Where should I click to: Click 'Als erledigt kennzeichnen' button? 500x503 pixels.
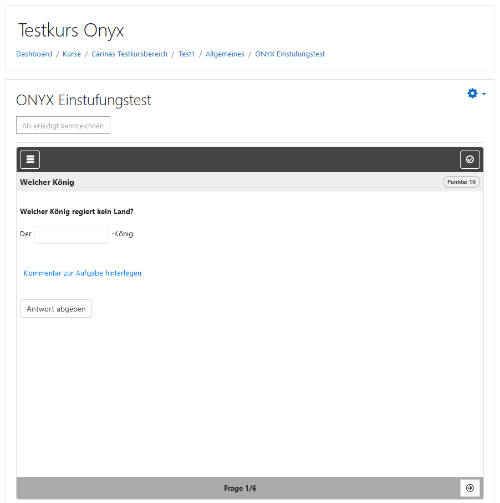click(x=63, y=125)
